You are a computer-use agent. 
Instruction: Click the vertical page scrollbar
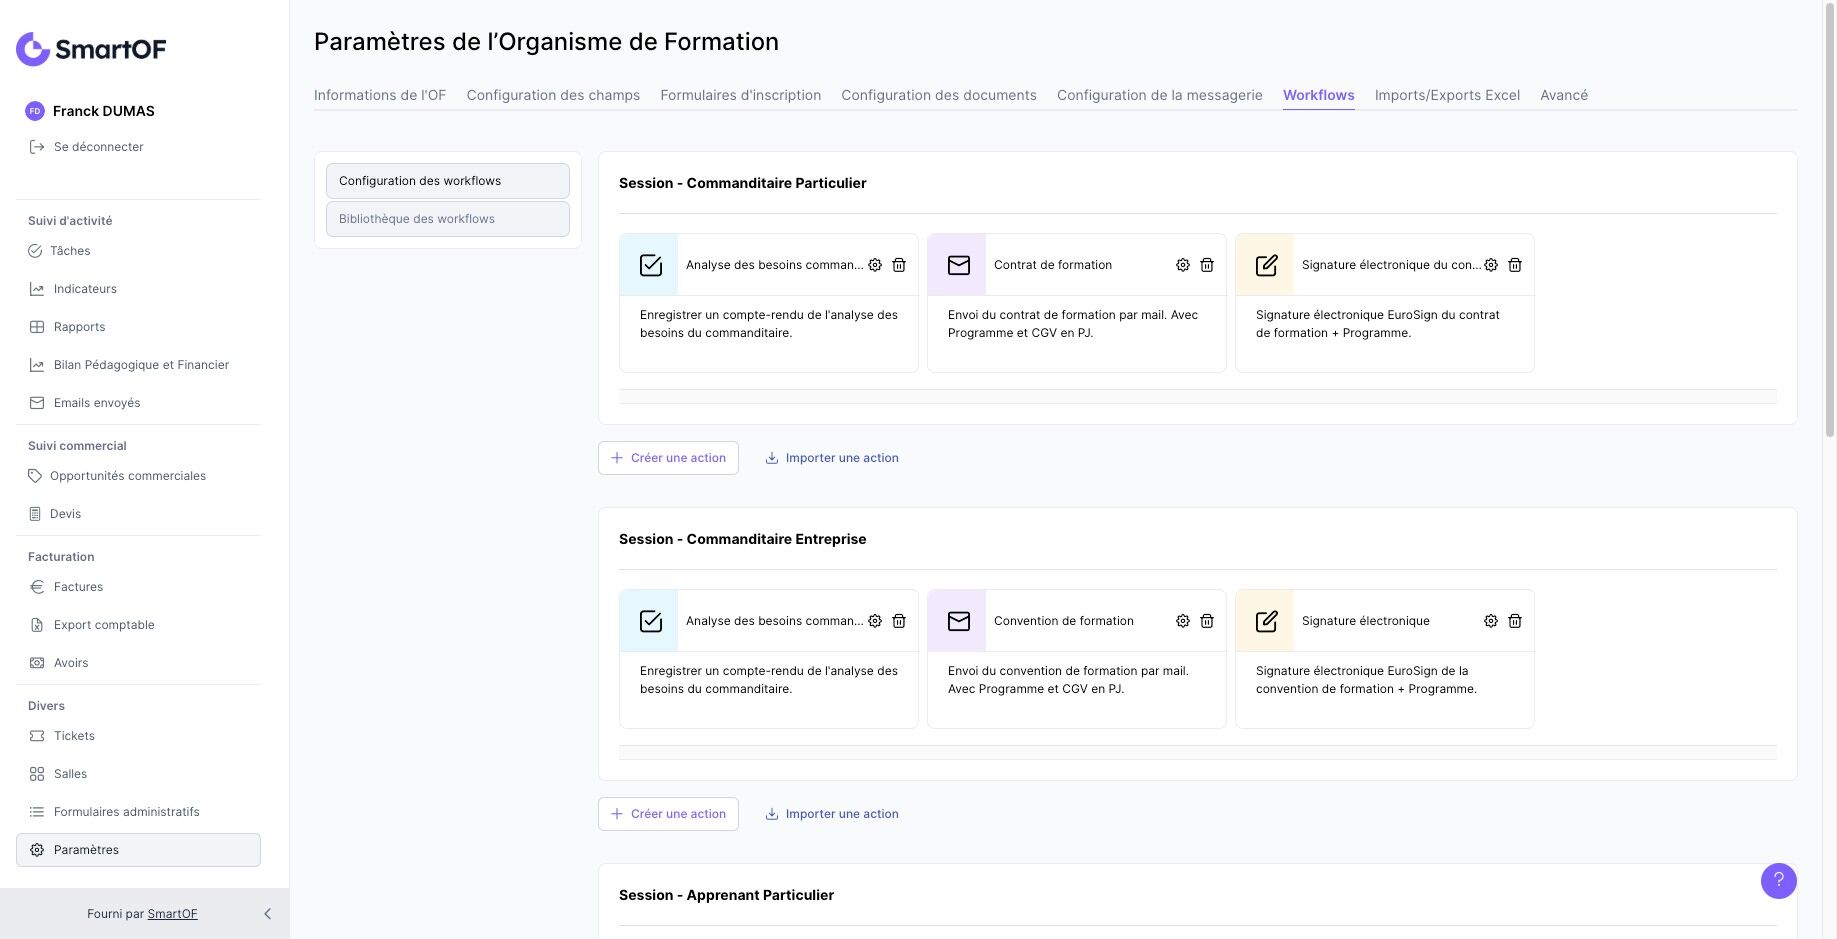(x=1829, y=220)
